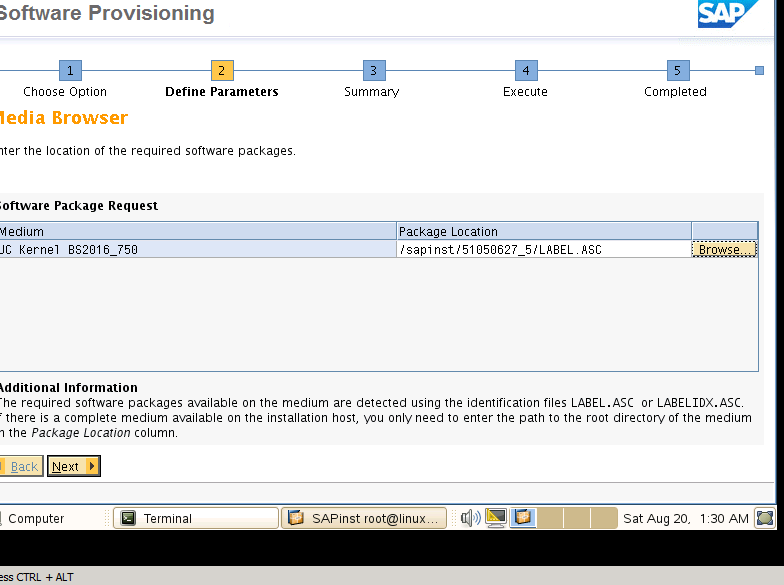784x585 pixels.
Task: Click the SAPinst package tray icon
Action: tap(522, 518)
